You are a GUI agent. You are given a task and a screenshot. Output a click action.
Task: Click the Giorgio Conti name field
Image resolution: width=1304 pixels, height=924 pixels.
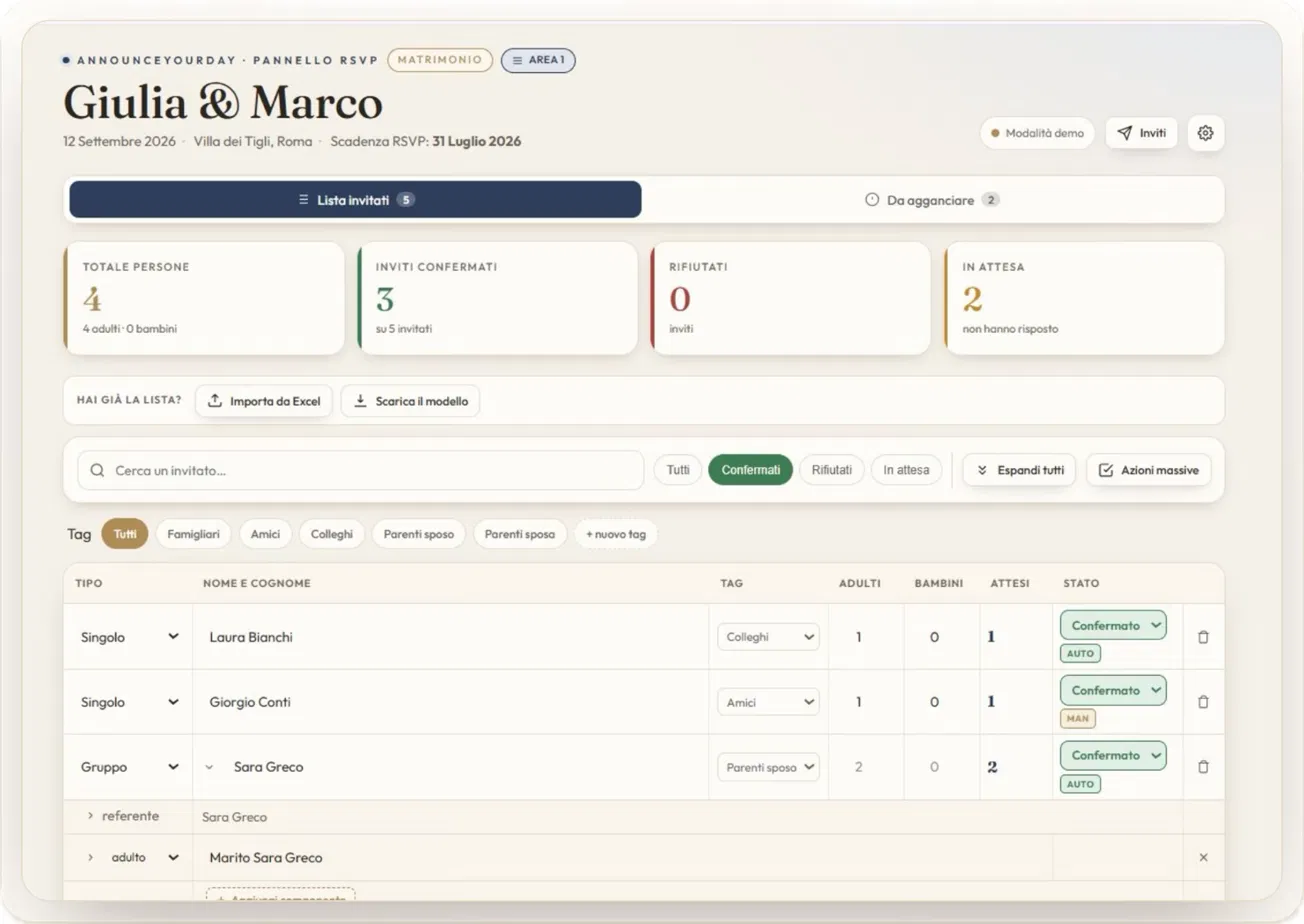coord(451,702)
